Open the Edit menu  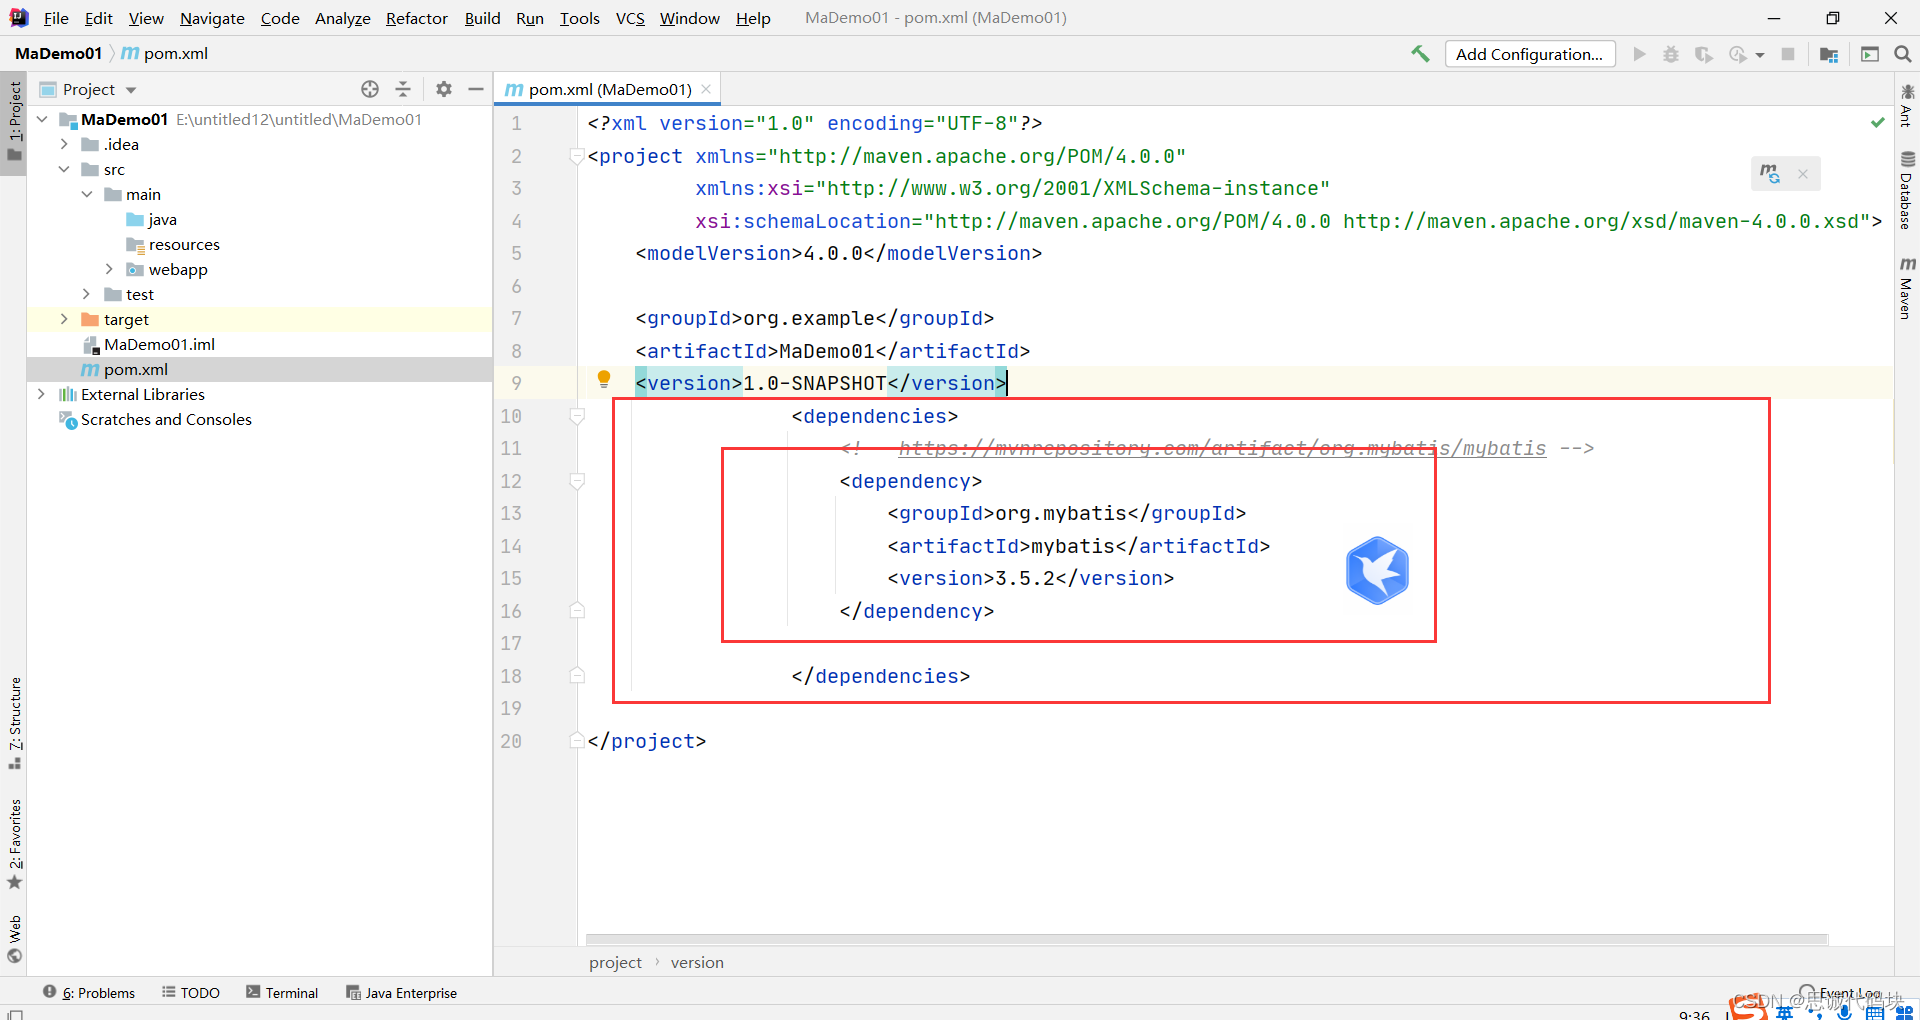pos(99,18)
